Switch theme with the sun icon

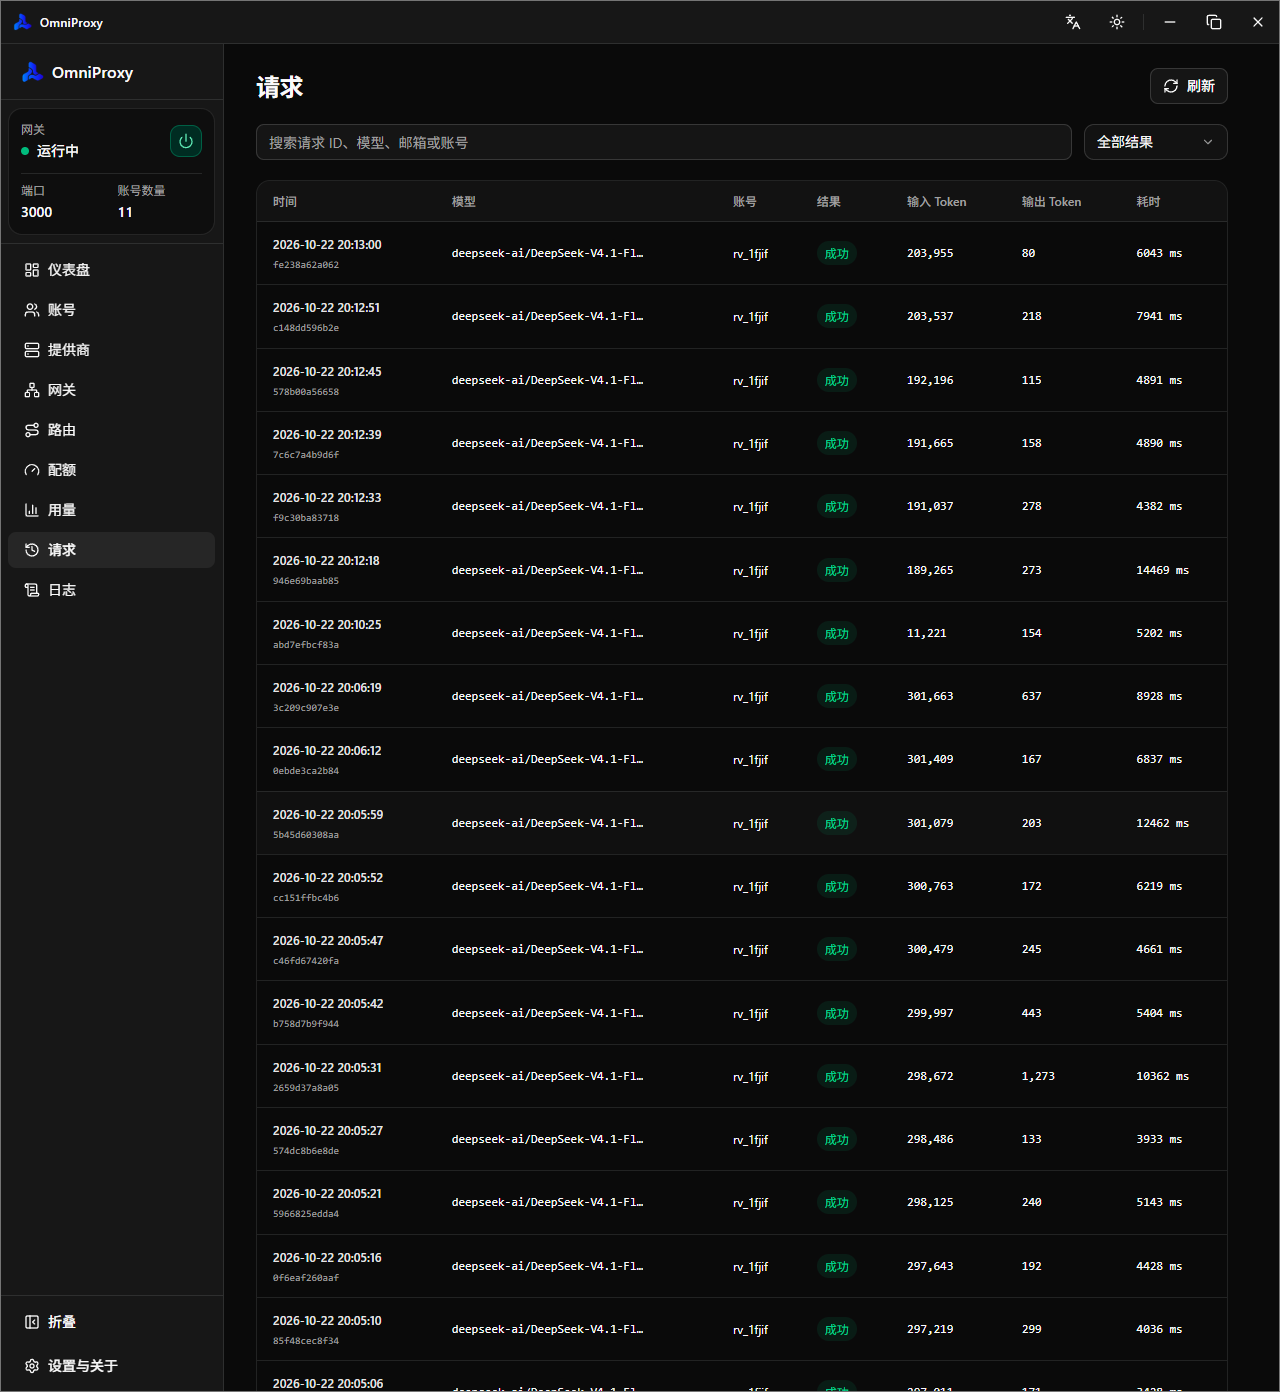pyautogui.click(x=1117, y=22)
